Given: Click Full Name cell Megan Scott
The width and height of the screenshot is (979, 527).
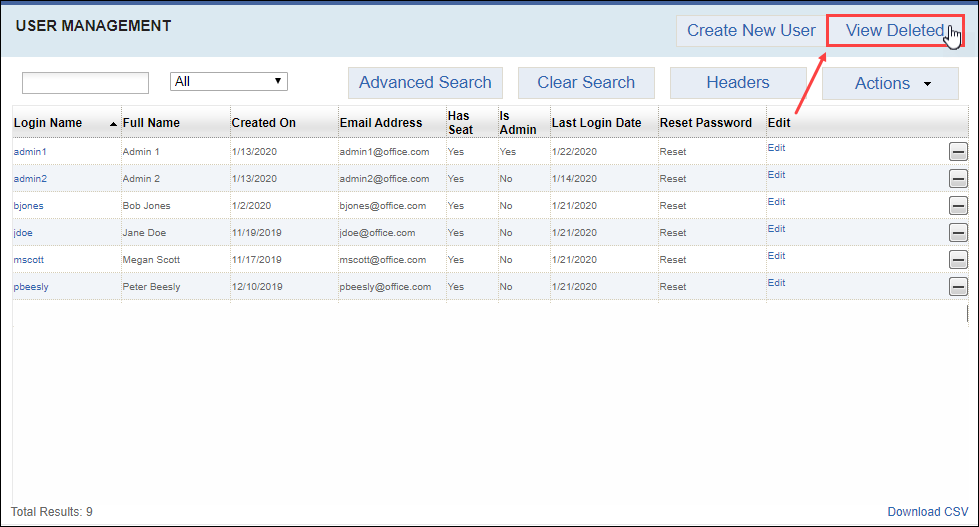Looking at the screenshot, I should point(151,260).
